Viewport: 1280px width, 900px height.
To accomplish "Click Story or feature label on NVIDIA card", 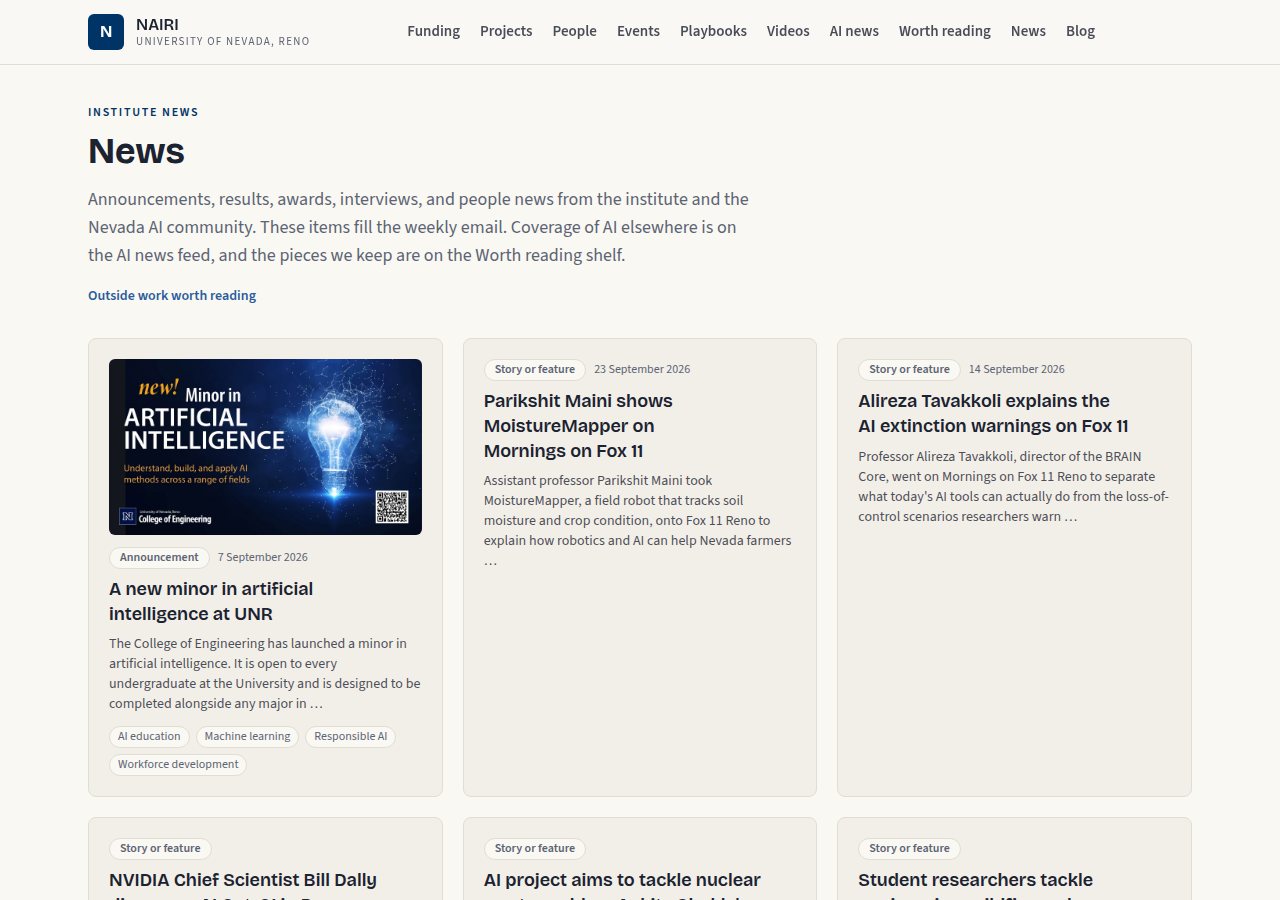I will 160,848.
